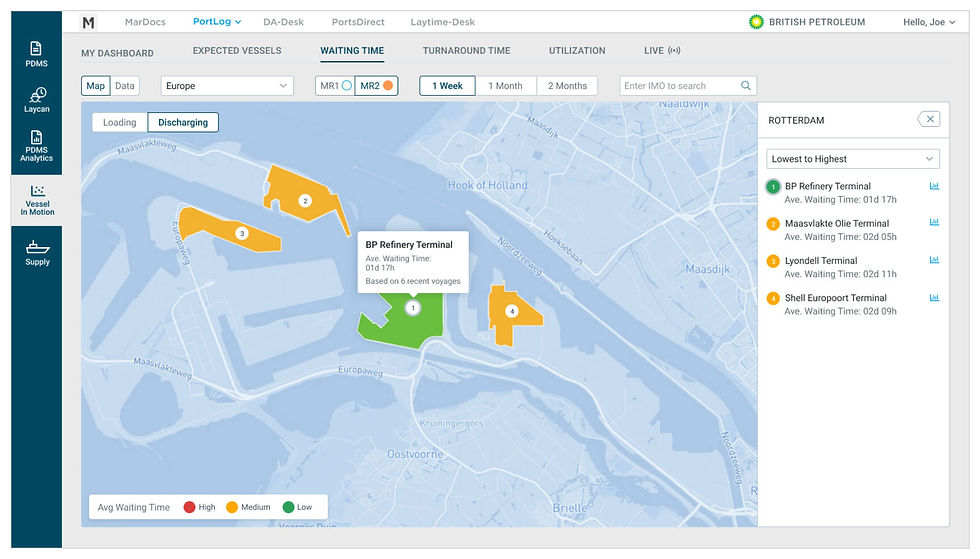The image size is (980, 559).
Task: Select Vessel In Motion sidebar item
Action: pyautogui.click(x=37, y=200)
